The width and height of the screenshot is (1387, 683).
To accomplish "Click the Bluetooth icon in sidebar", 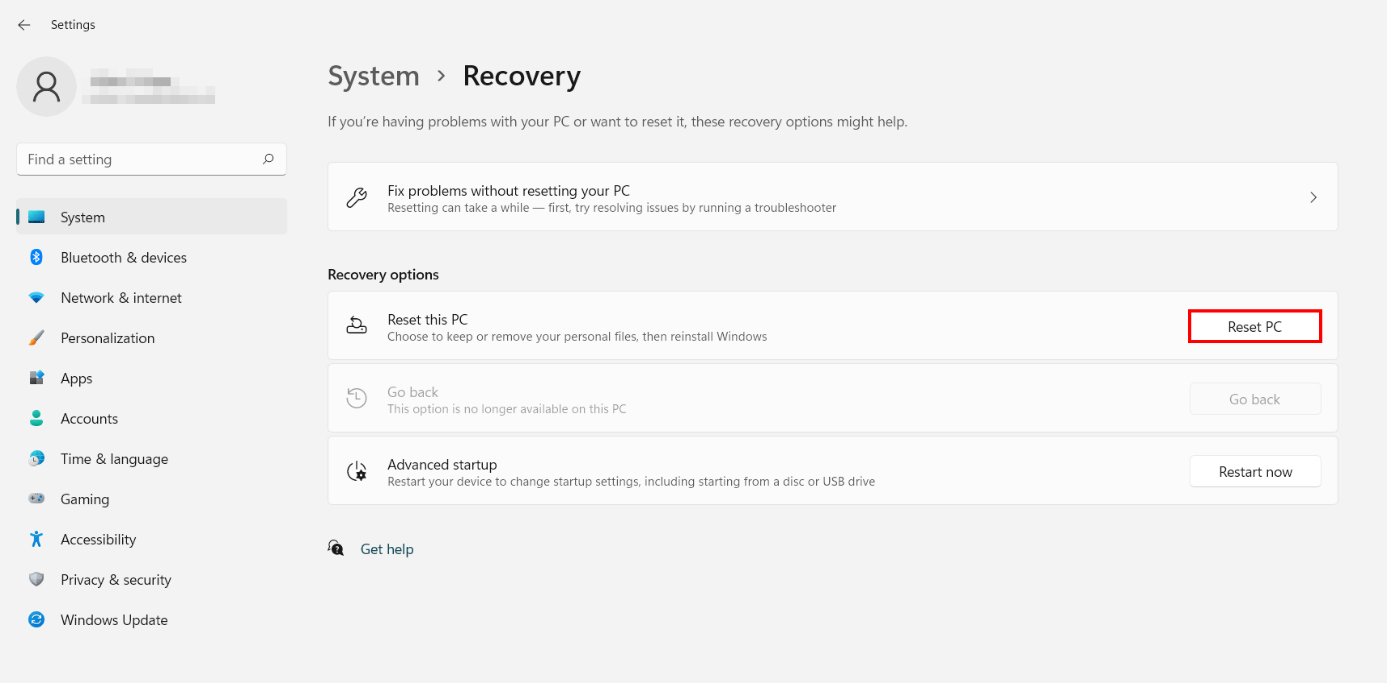I will (x=37, y=257).
